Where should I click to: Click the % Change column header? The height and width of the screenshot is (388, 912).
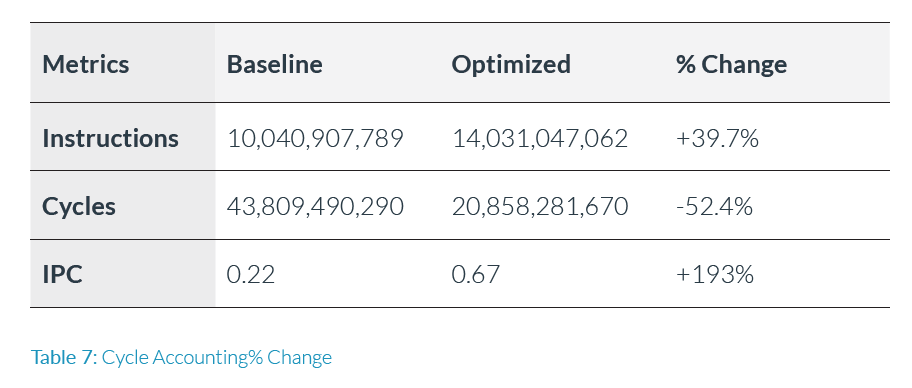[731, 64]
